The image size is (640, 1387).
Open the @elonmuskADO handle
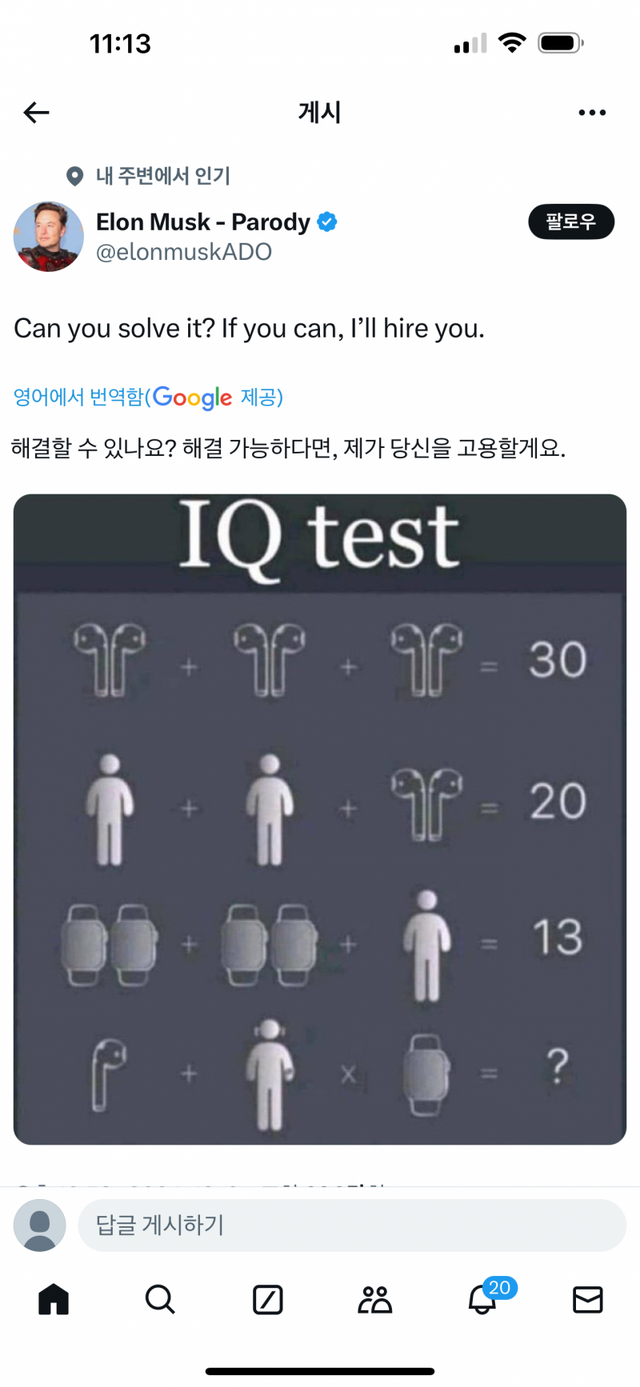pyautogui.click(x=183, y=252)
